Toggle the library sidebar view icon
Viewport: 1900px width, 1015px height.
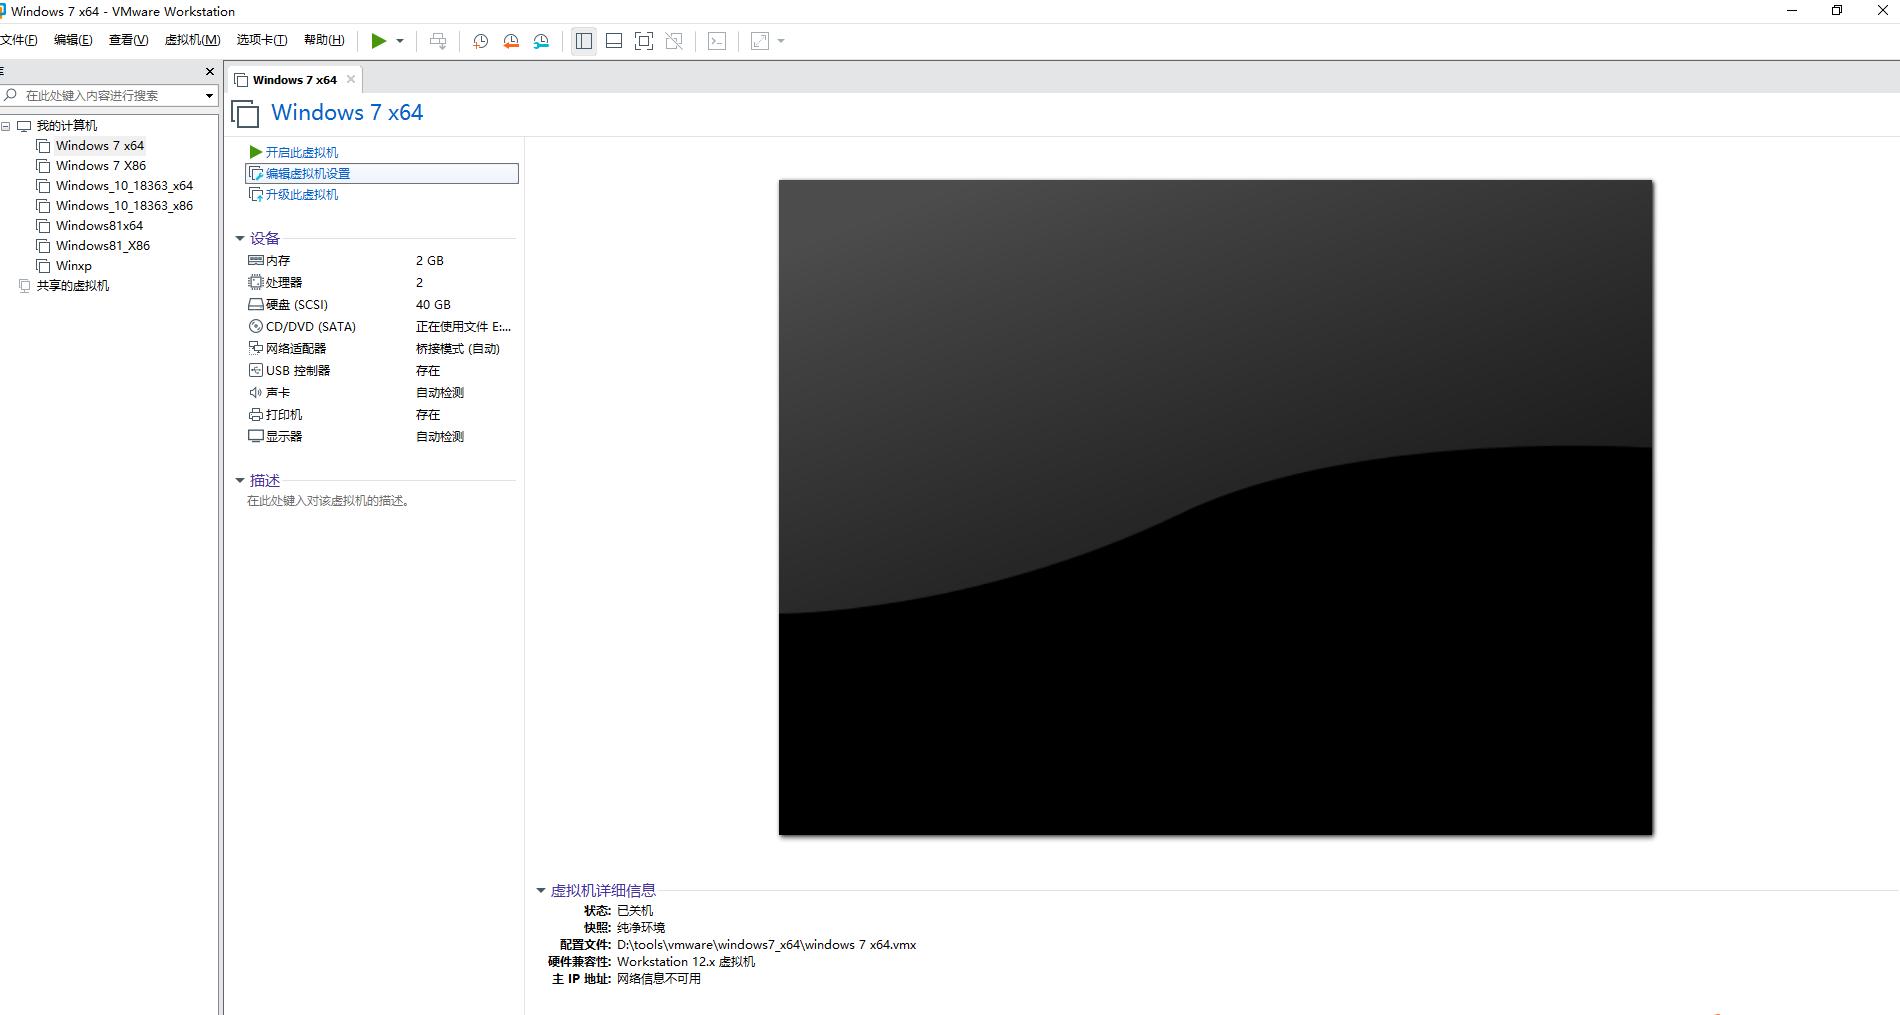click(584, 41)
